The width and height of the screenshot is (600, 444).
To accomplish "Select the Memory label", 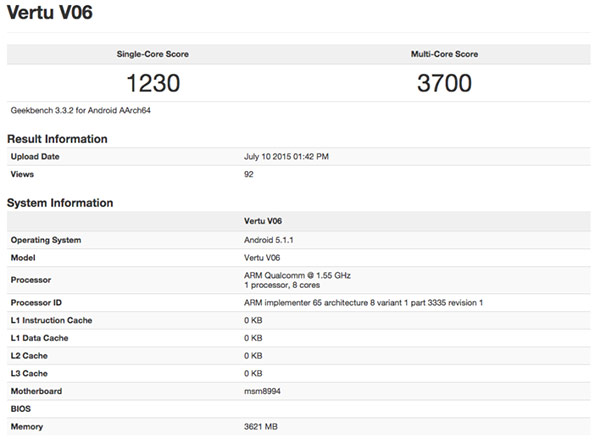I will pos(27,426).
